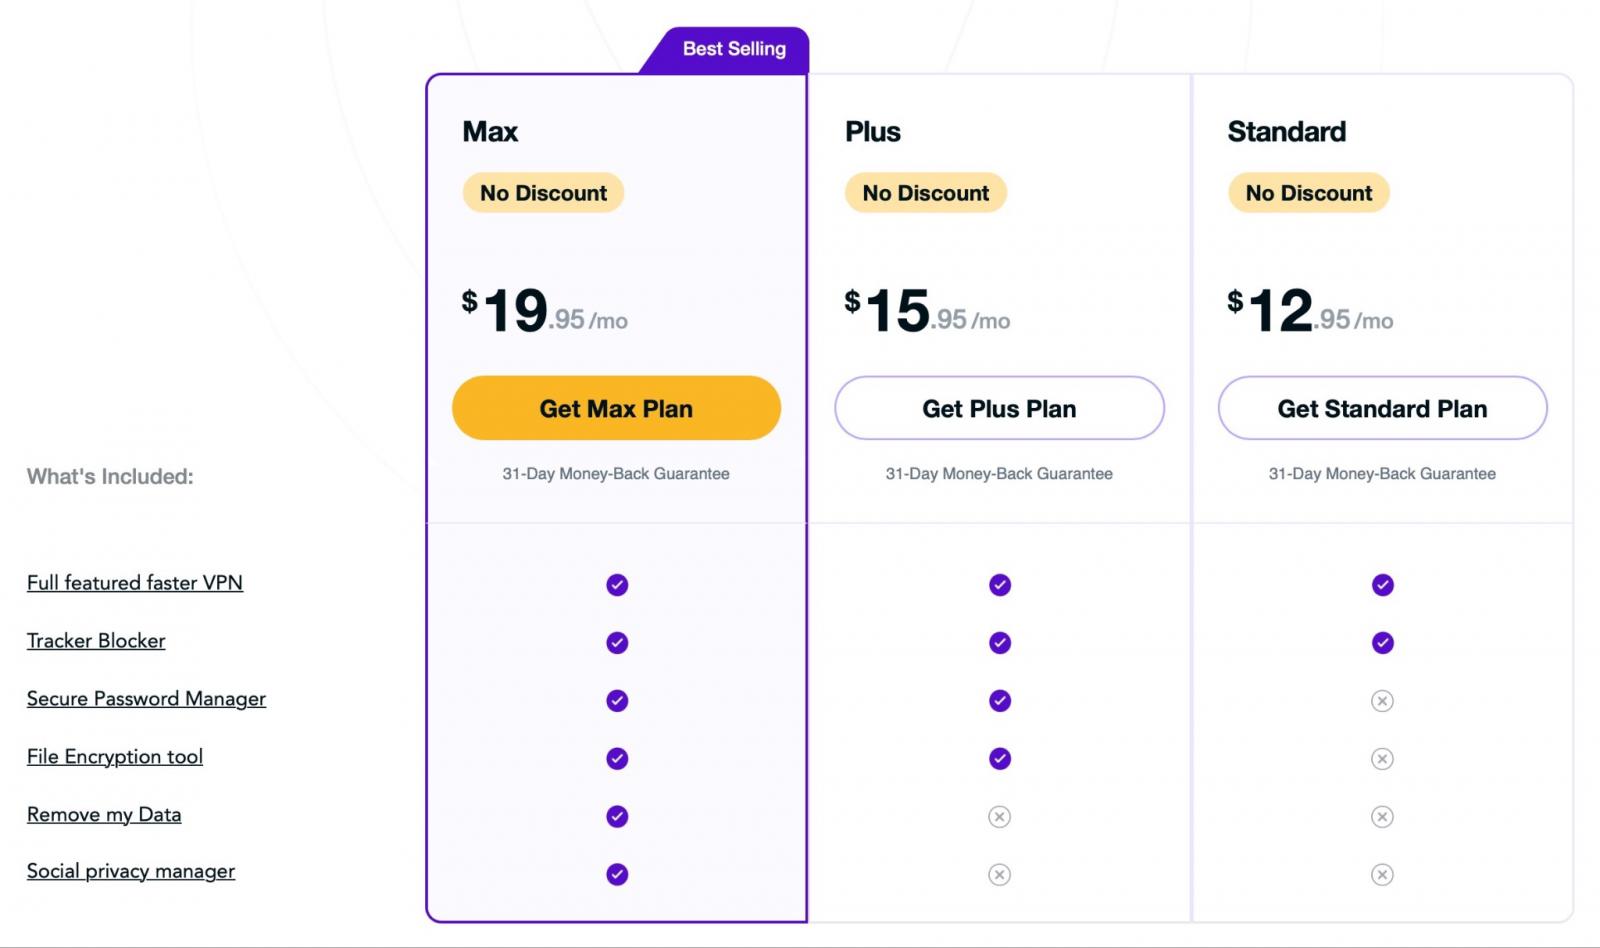Screen dimensions: 1600x948
Task: Click Plus plan's Remove my Data X icon
Action: [999, 817]
